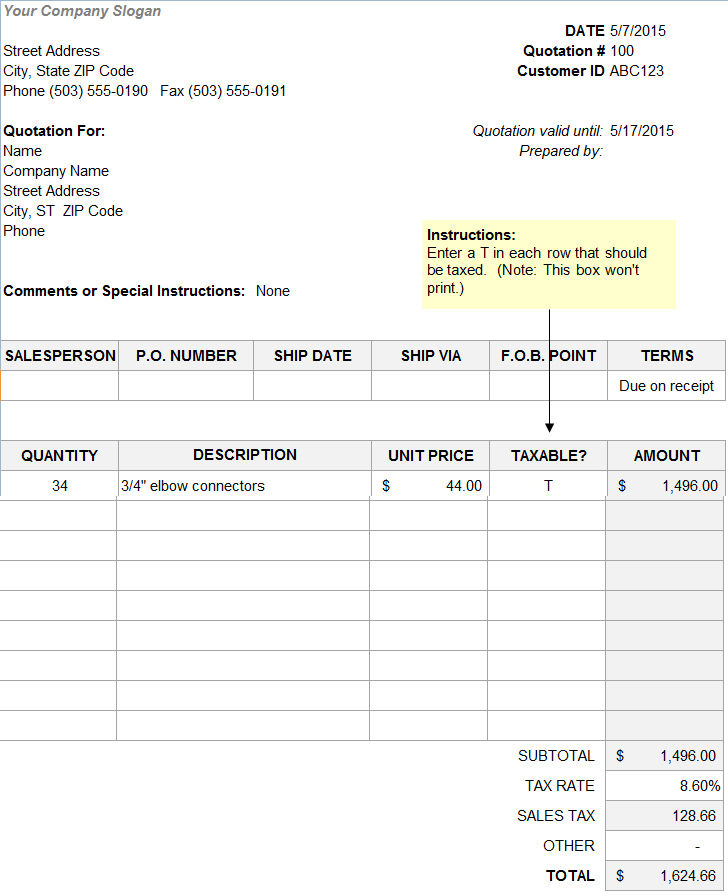Image resolution: width=728 pixels, height=896 pixels.
Task: Select the tax rate value 8.60%
Action: [666, 786]
